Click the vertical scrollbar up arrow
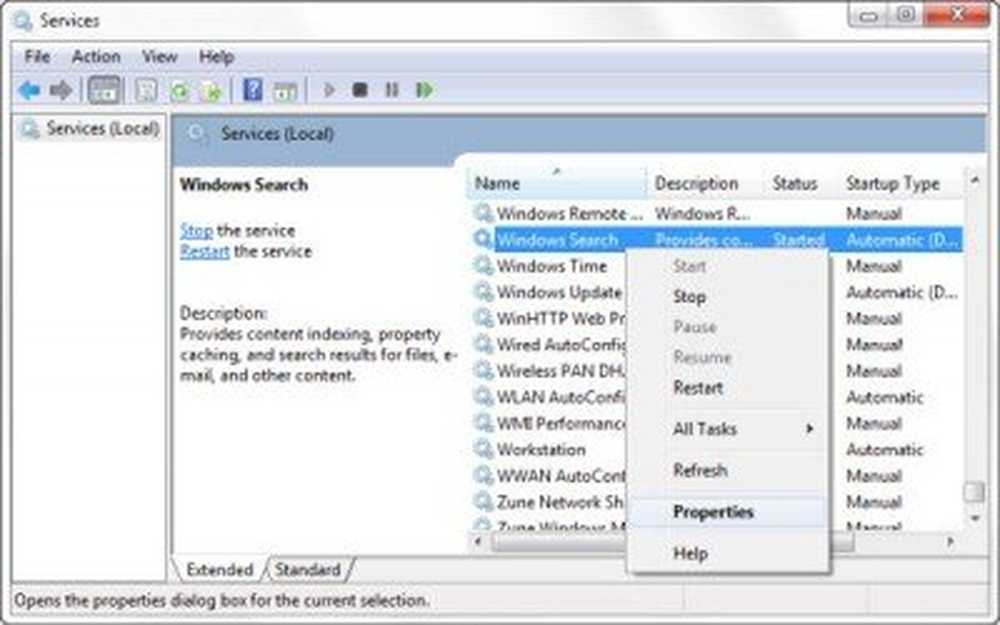 click(x=974, y=180)
